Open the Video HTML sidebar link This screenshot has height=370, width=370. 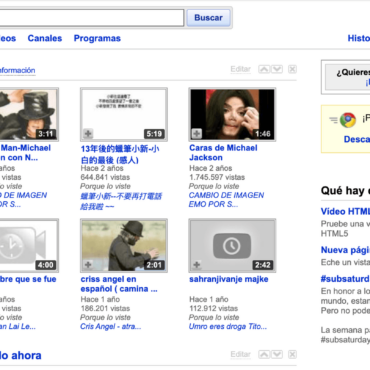[x=345, y=211]
